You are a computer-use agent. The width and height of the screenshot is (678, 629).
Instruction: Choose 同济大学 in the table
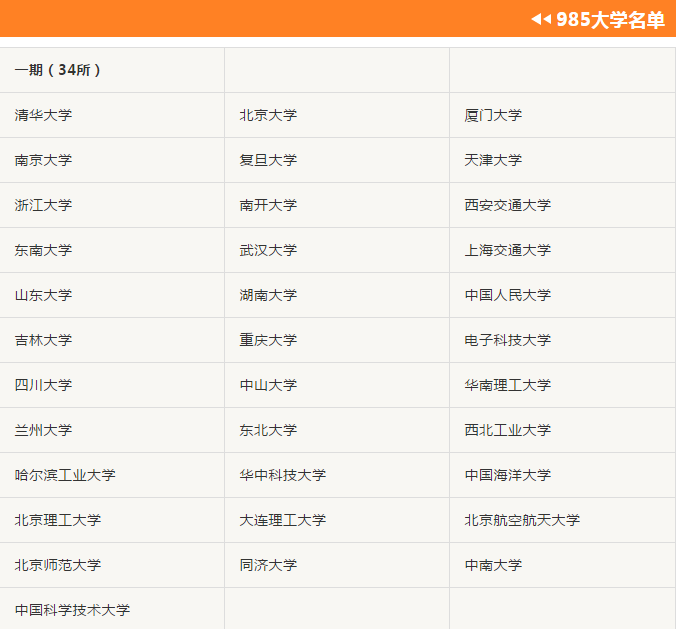[268, 565]
